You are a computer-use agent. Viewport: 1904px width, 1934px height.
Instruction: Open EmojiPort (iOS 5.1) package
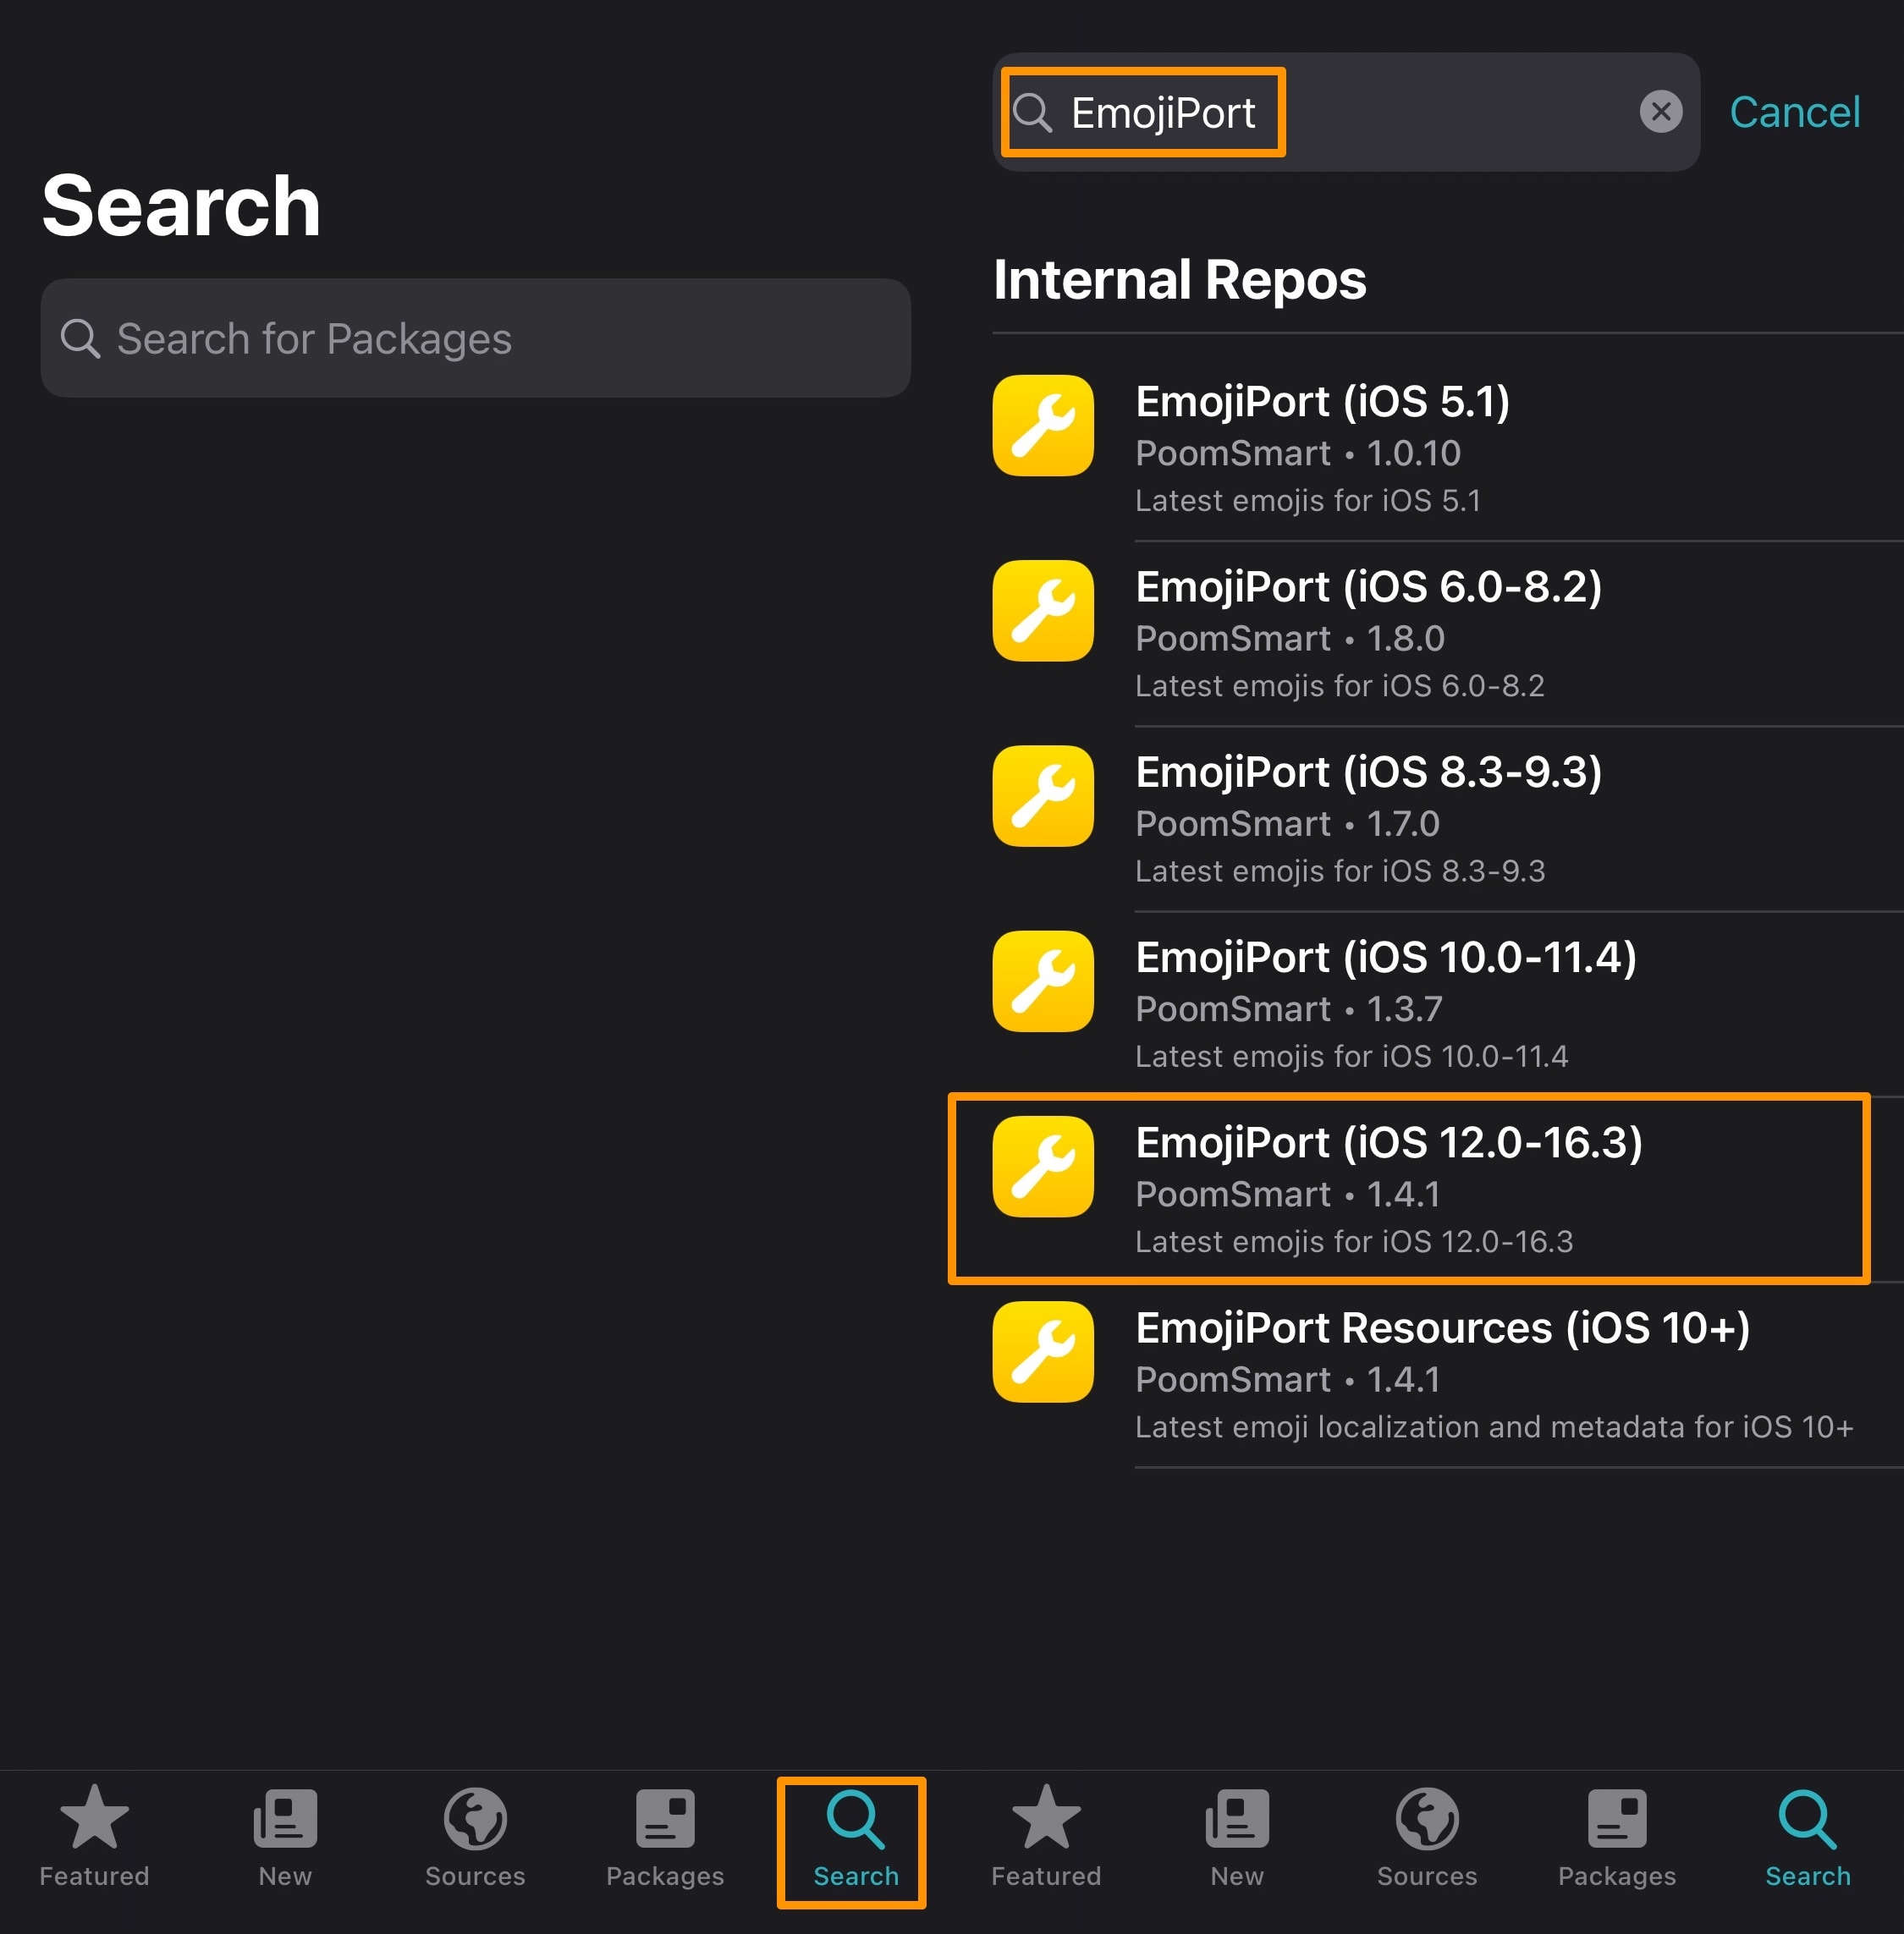[x=1448, y=447]
